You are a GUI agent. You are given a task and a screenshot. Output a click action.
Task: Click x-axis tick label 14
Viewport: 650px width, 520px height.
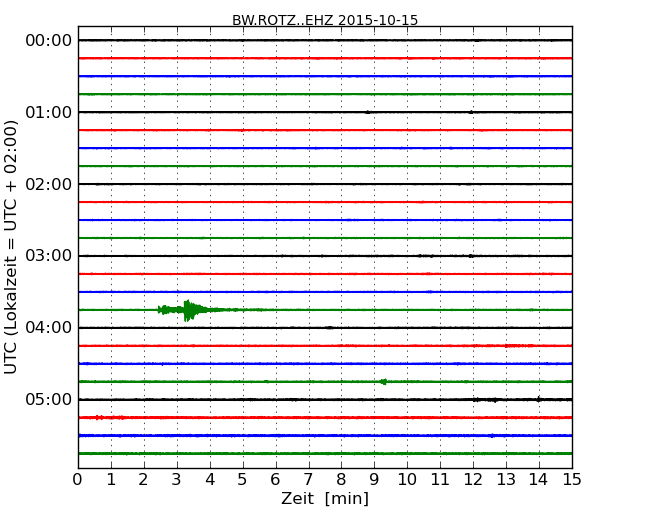click(538, 480)
